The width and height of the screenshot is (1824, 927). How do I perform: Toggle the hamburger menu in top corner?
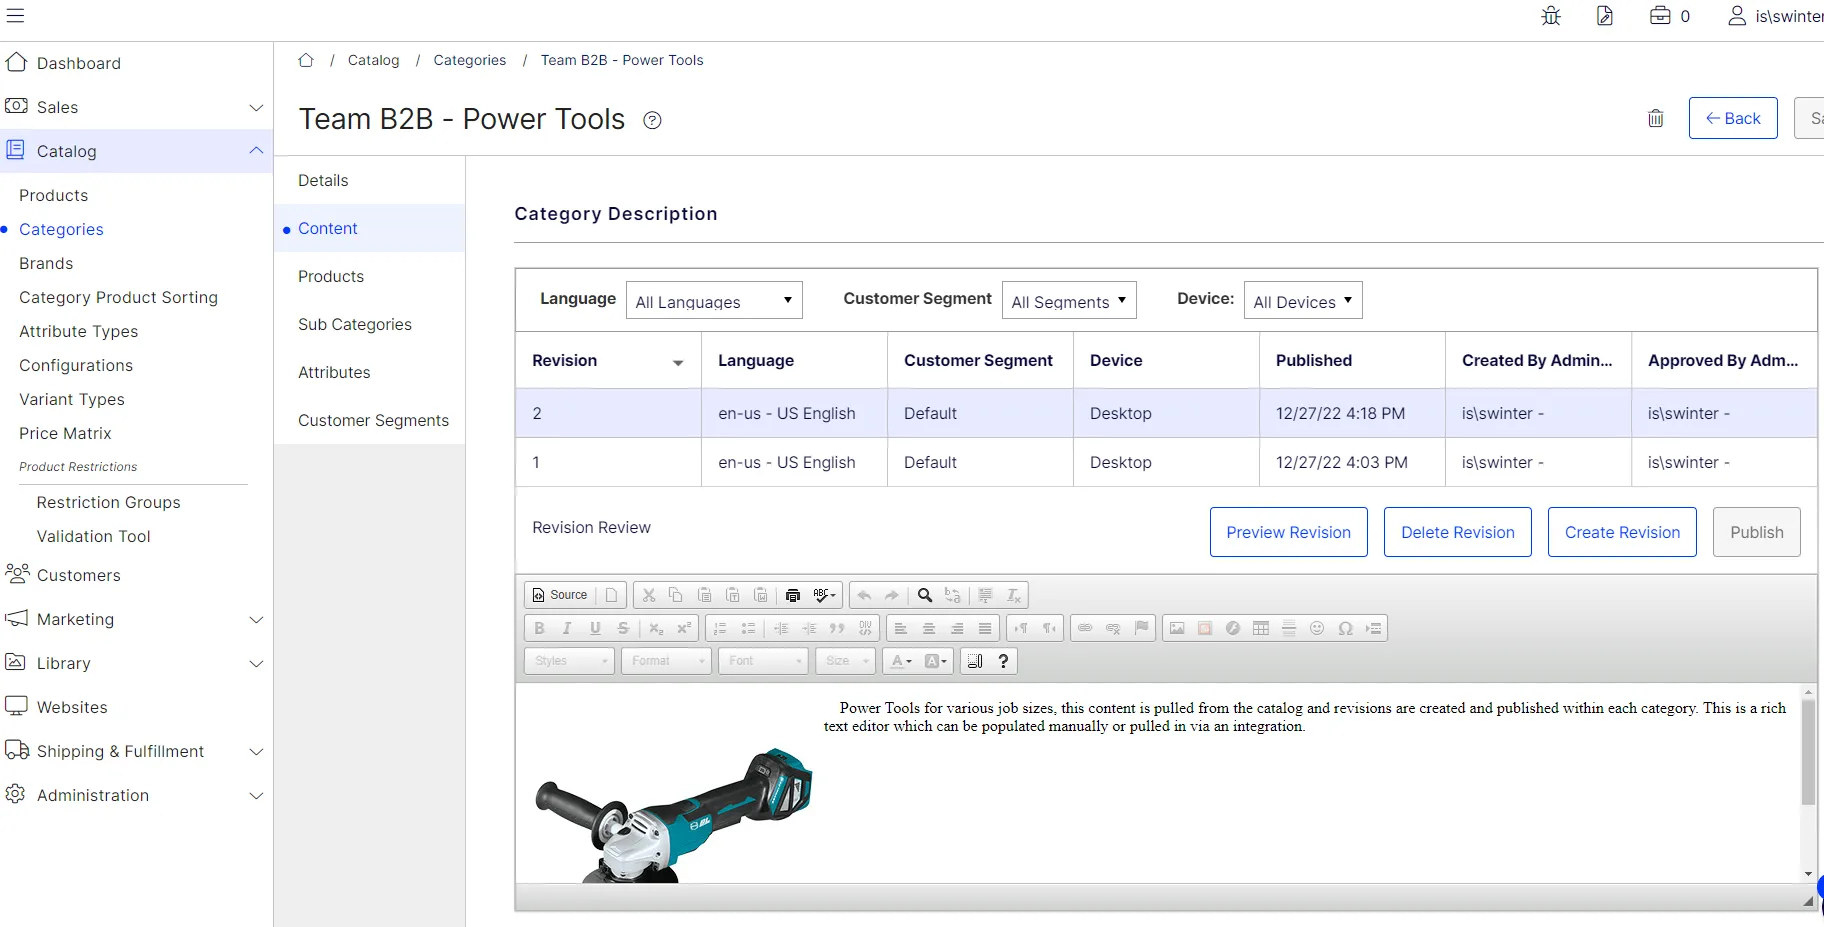coord(15,15)
